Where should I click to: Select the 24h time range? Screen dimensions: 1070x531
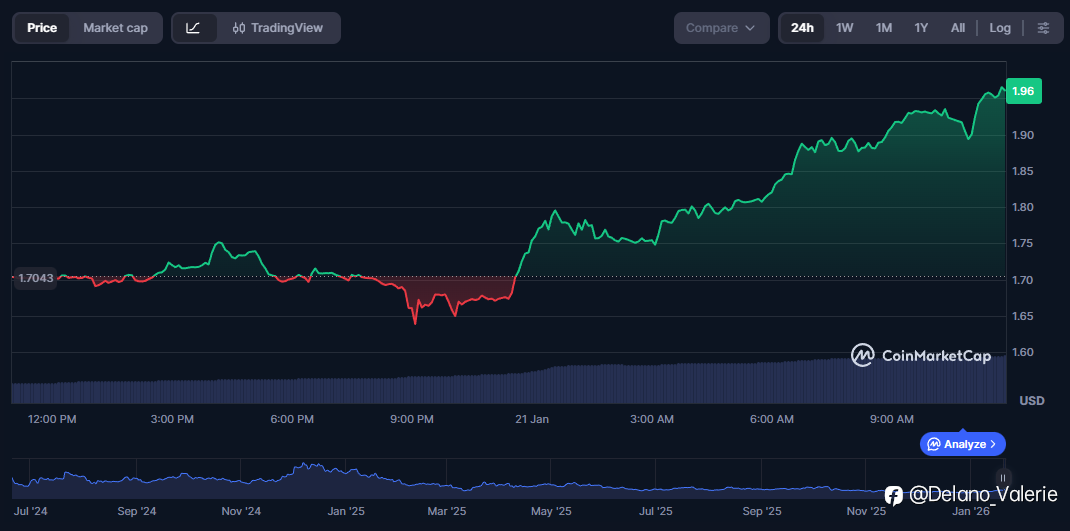802,28
